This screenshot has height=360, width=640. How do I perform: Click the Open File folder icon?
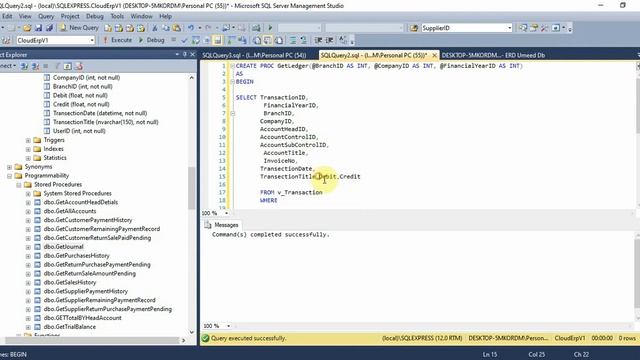tap(27, 28)
